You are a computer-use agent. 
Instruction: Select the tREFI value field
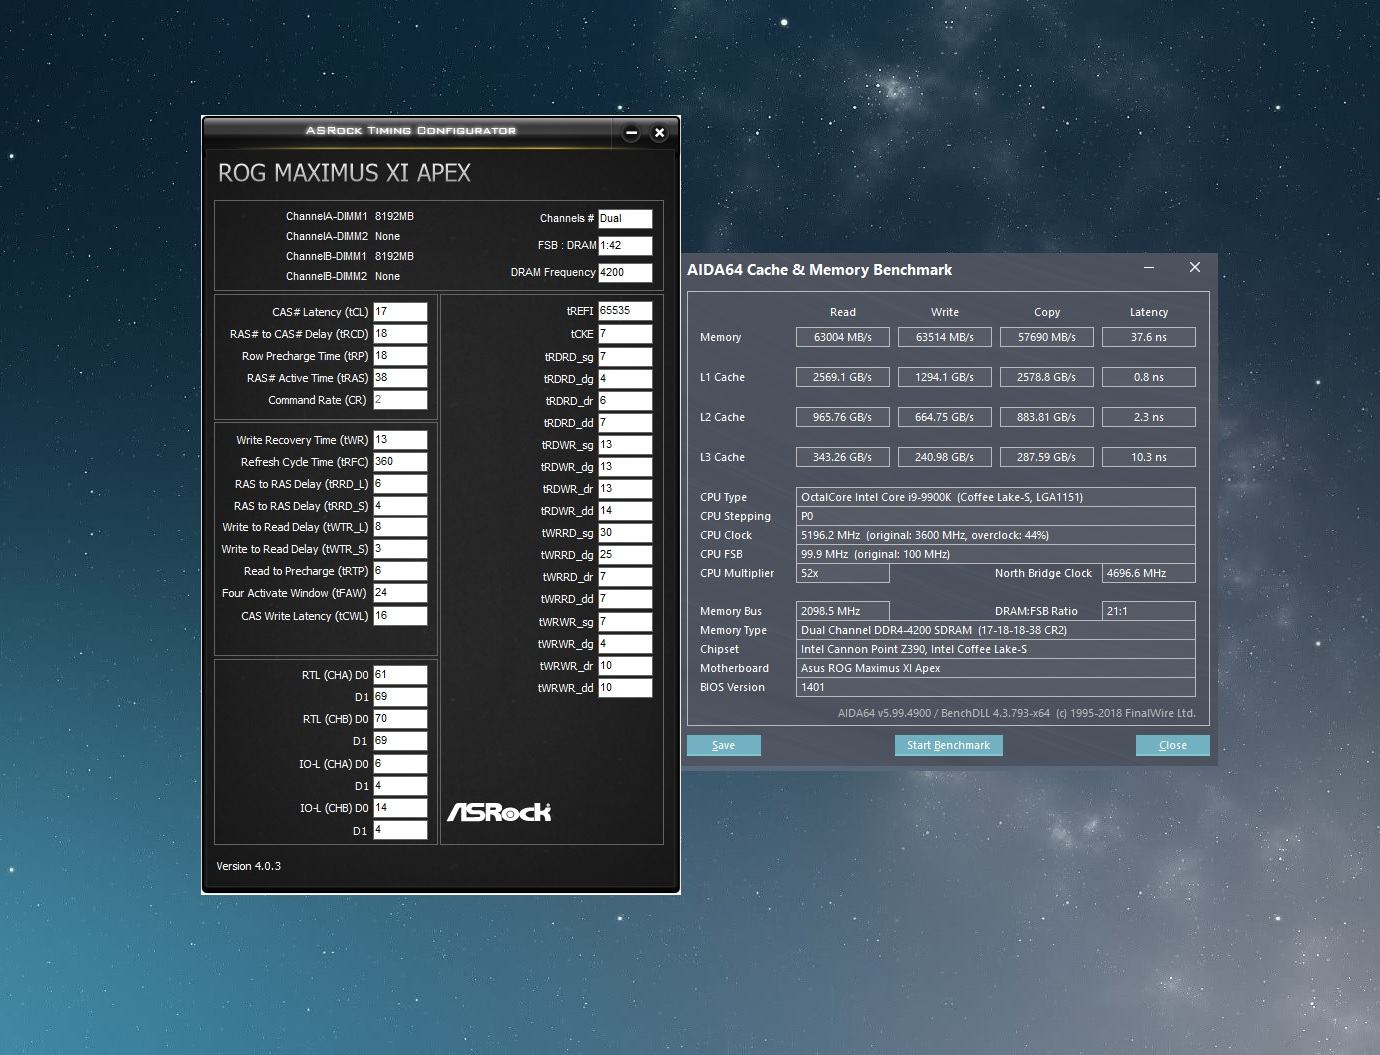pos(625,311)
